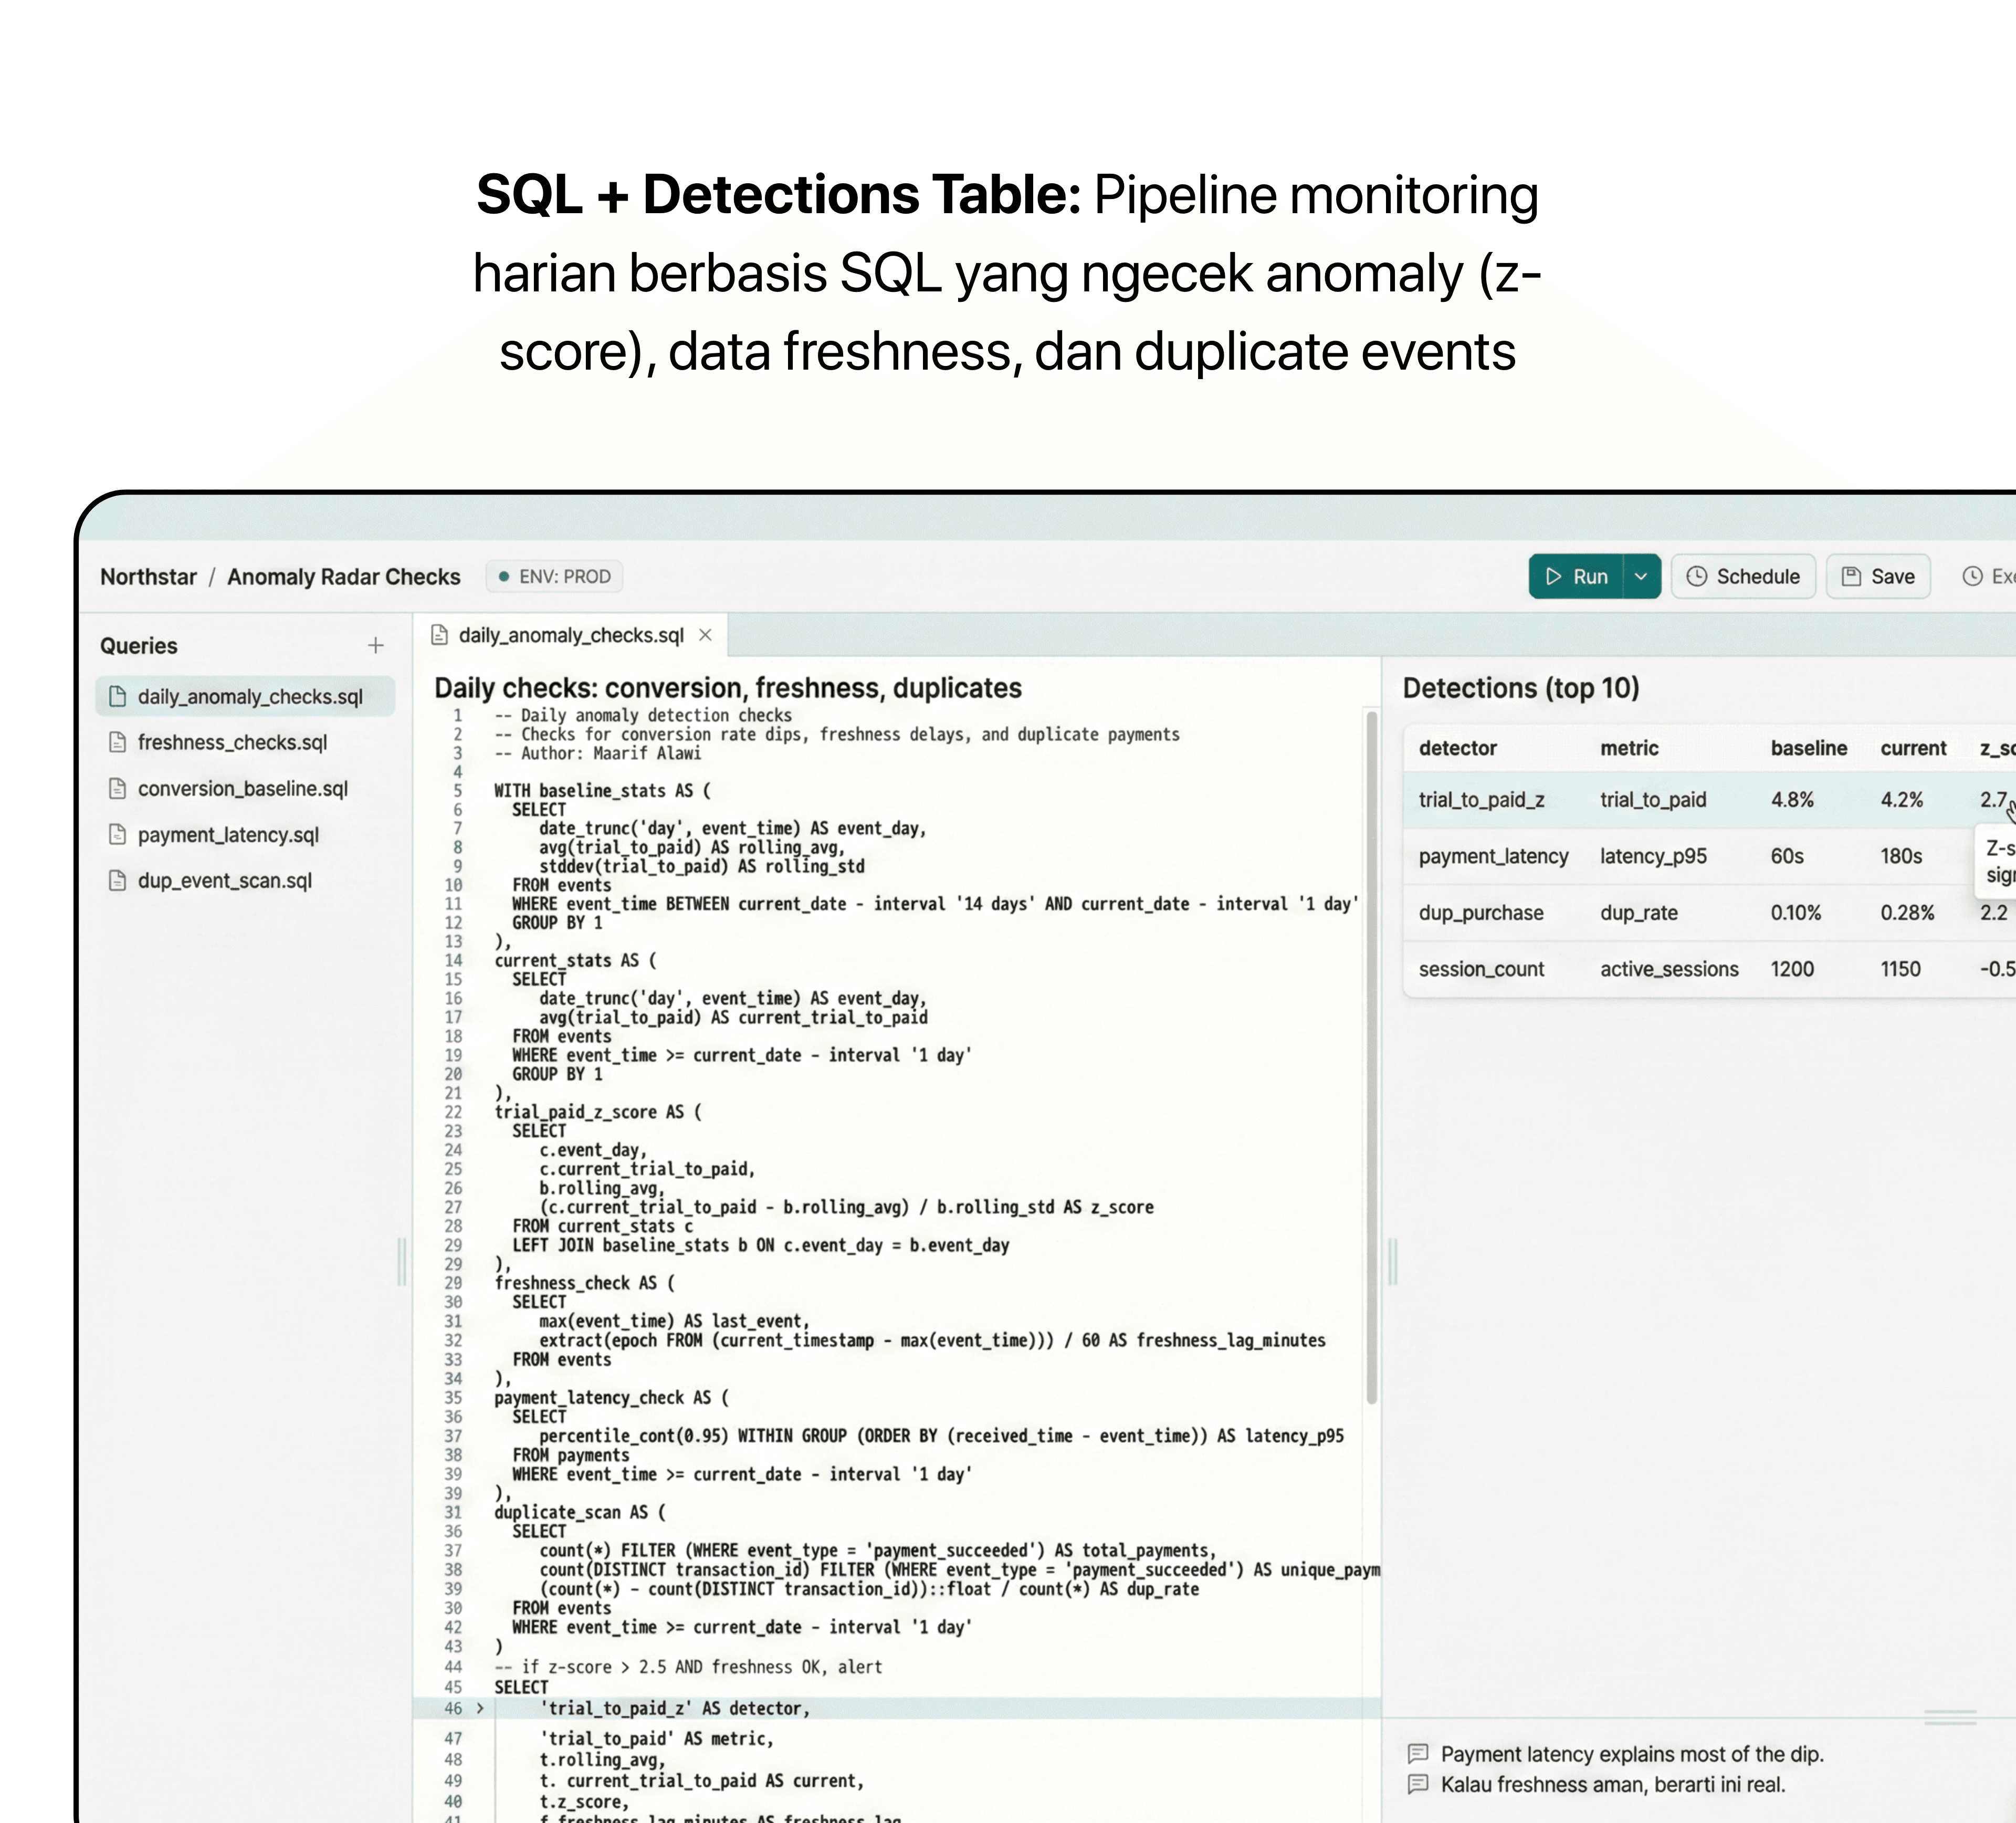Close the daily_anomaly_checks.sql tab
This screenshot has height=1823, width=2016.
pyautogui.click(x=705, y=635)
